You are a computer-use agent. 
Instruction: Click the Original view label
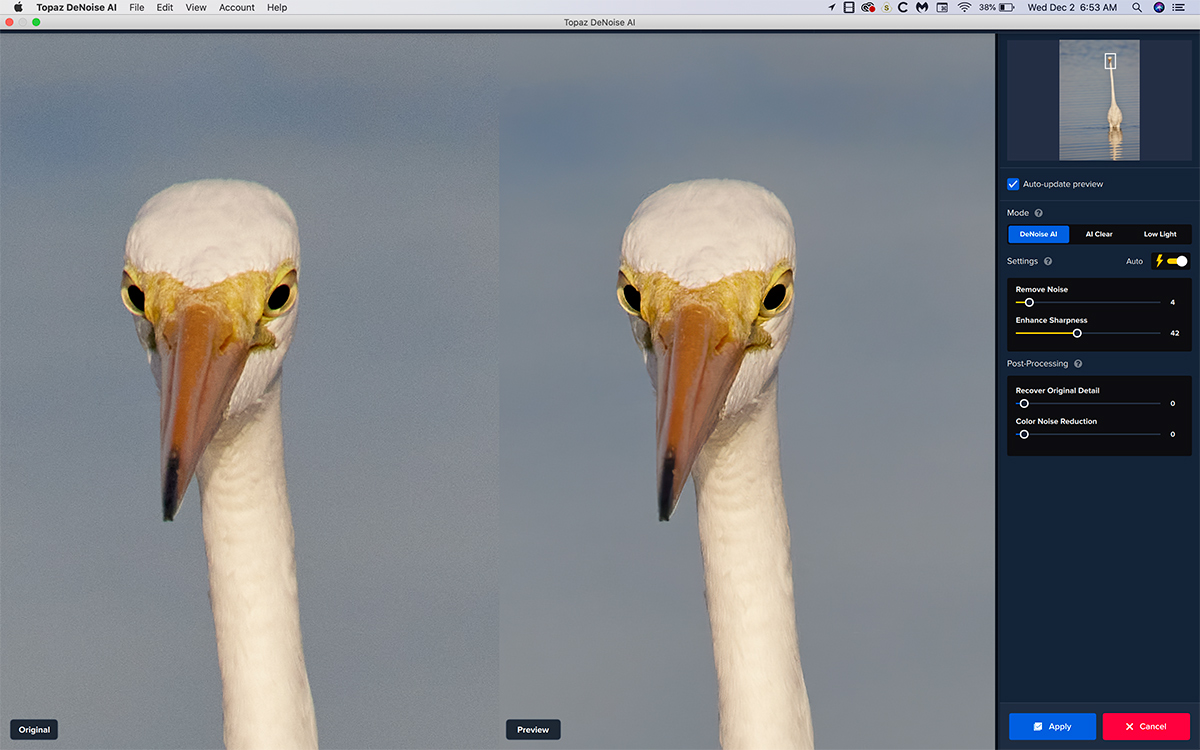pos(34,730)
